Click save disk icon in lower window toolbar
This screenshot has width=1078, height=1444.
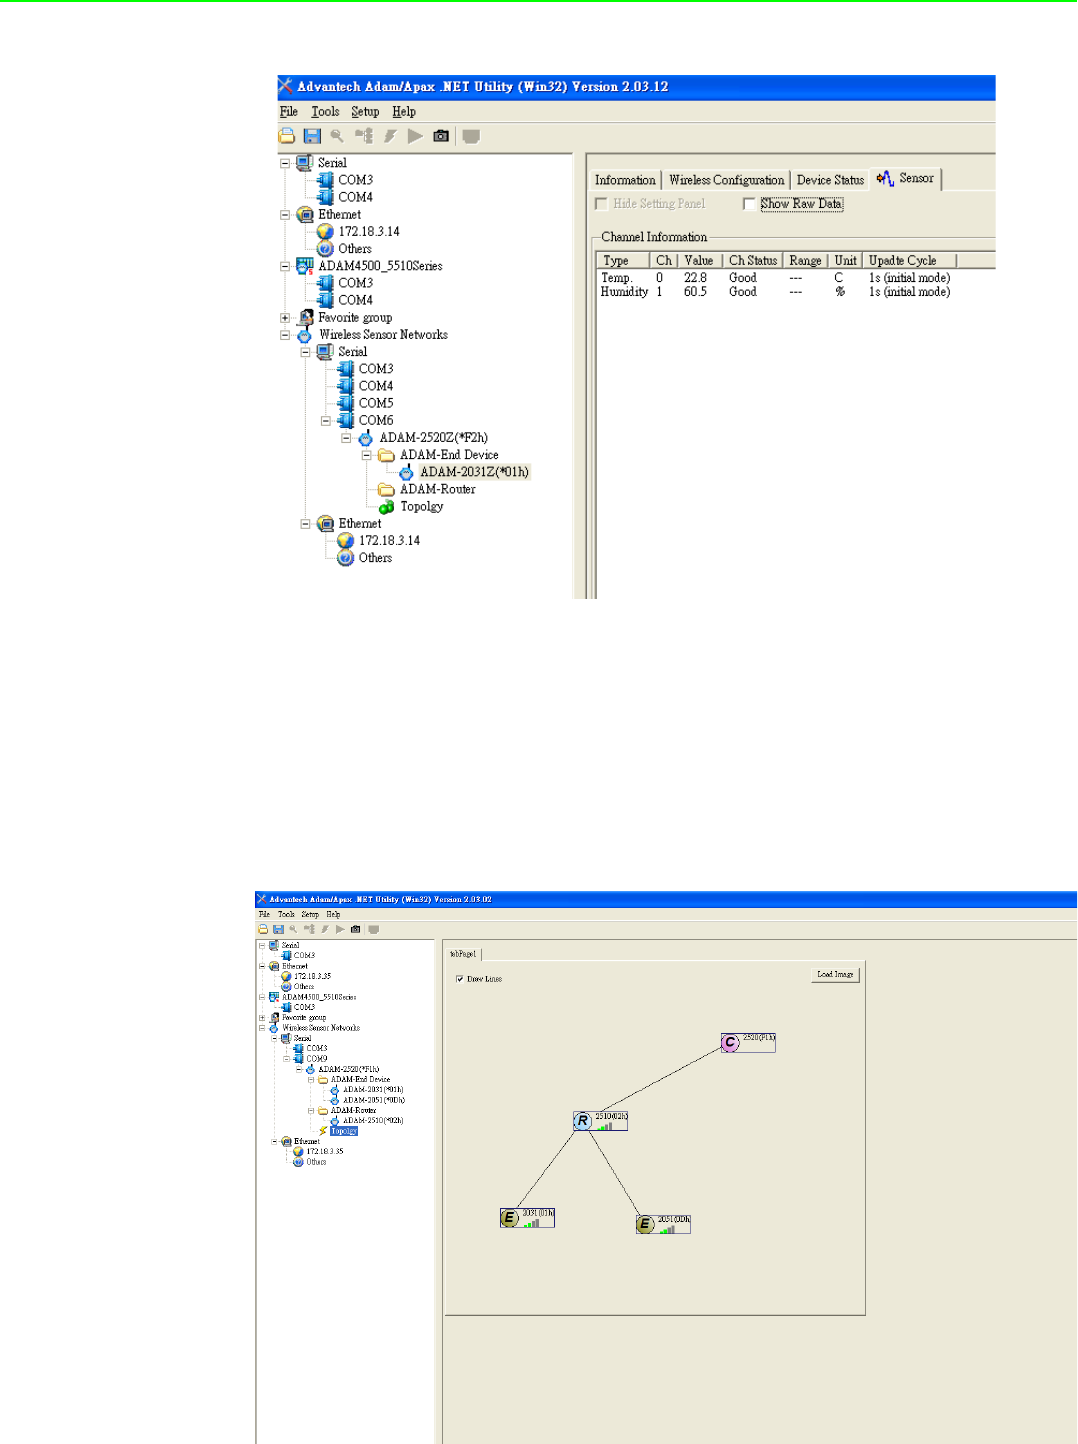(x=278, y=929)
